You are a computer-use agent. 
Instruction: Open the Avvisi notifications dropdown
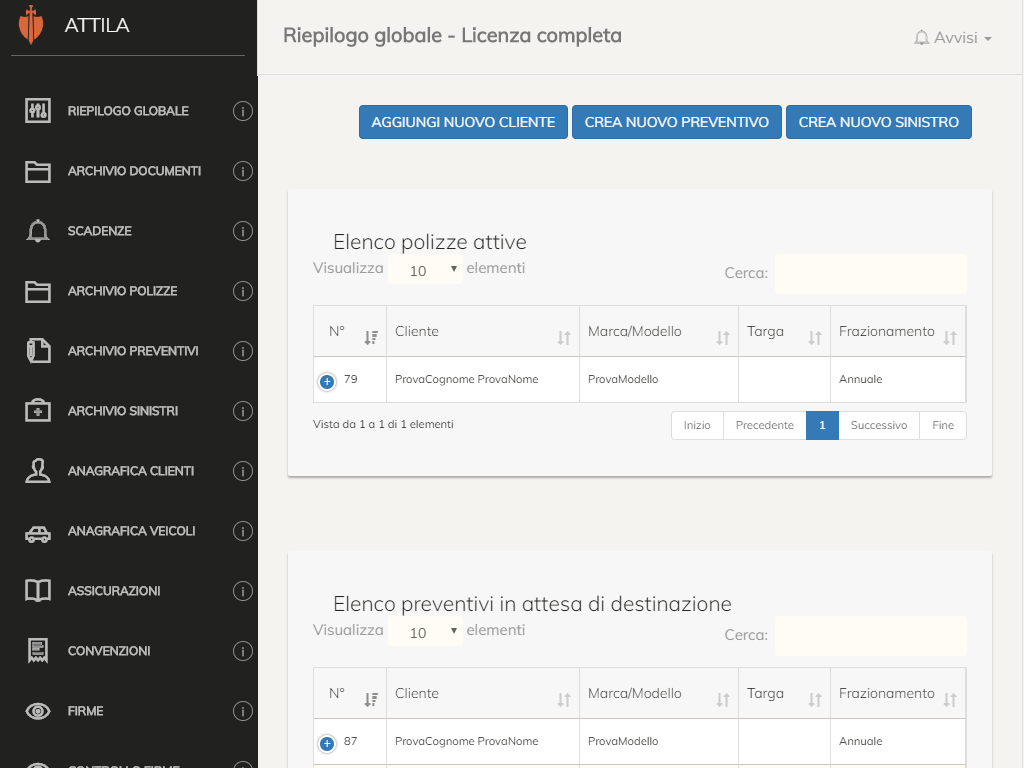[953, 38]
